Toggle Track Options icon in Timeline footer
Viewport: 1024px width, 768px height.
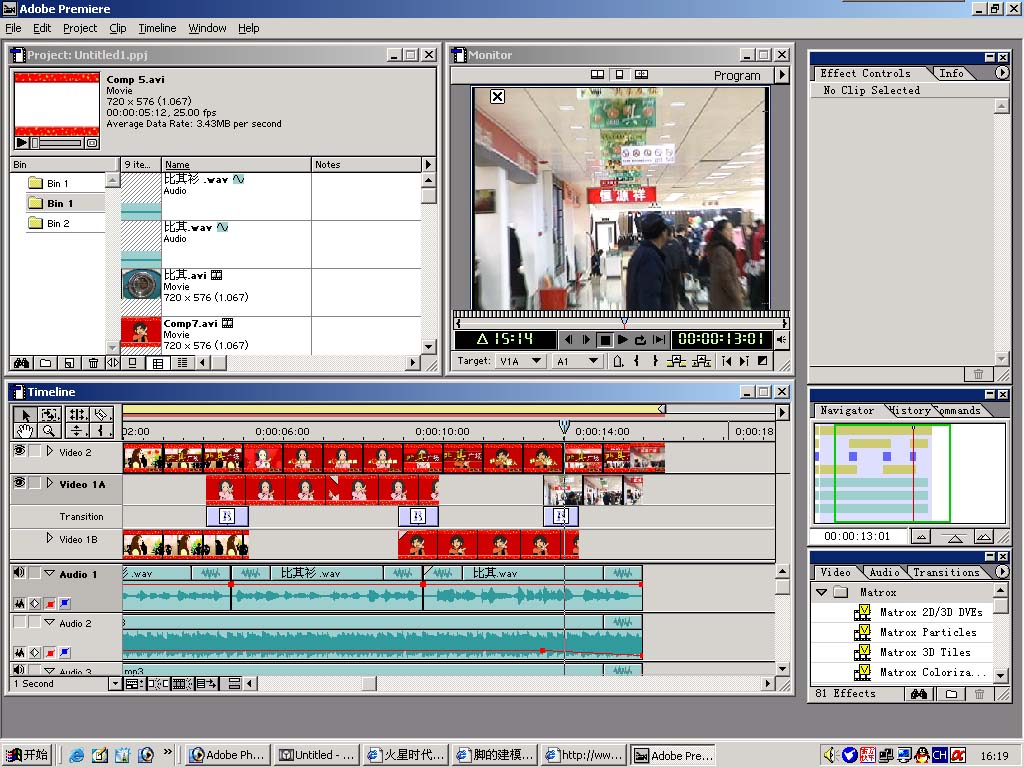coord(133,684)
